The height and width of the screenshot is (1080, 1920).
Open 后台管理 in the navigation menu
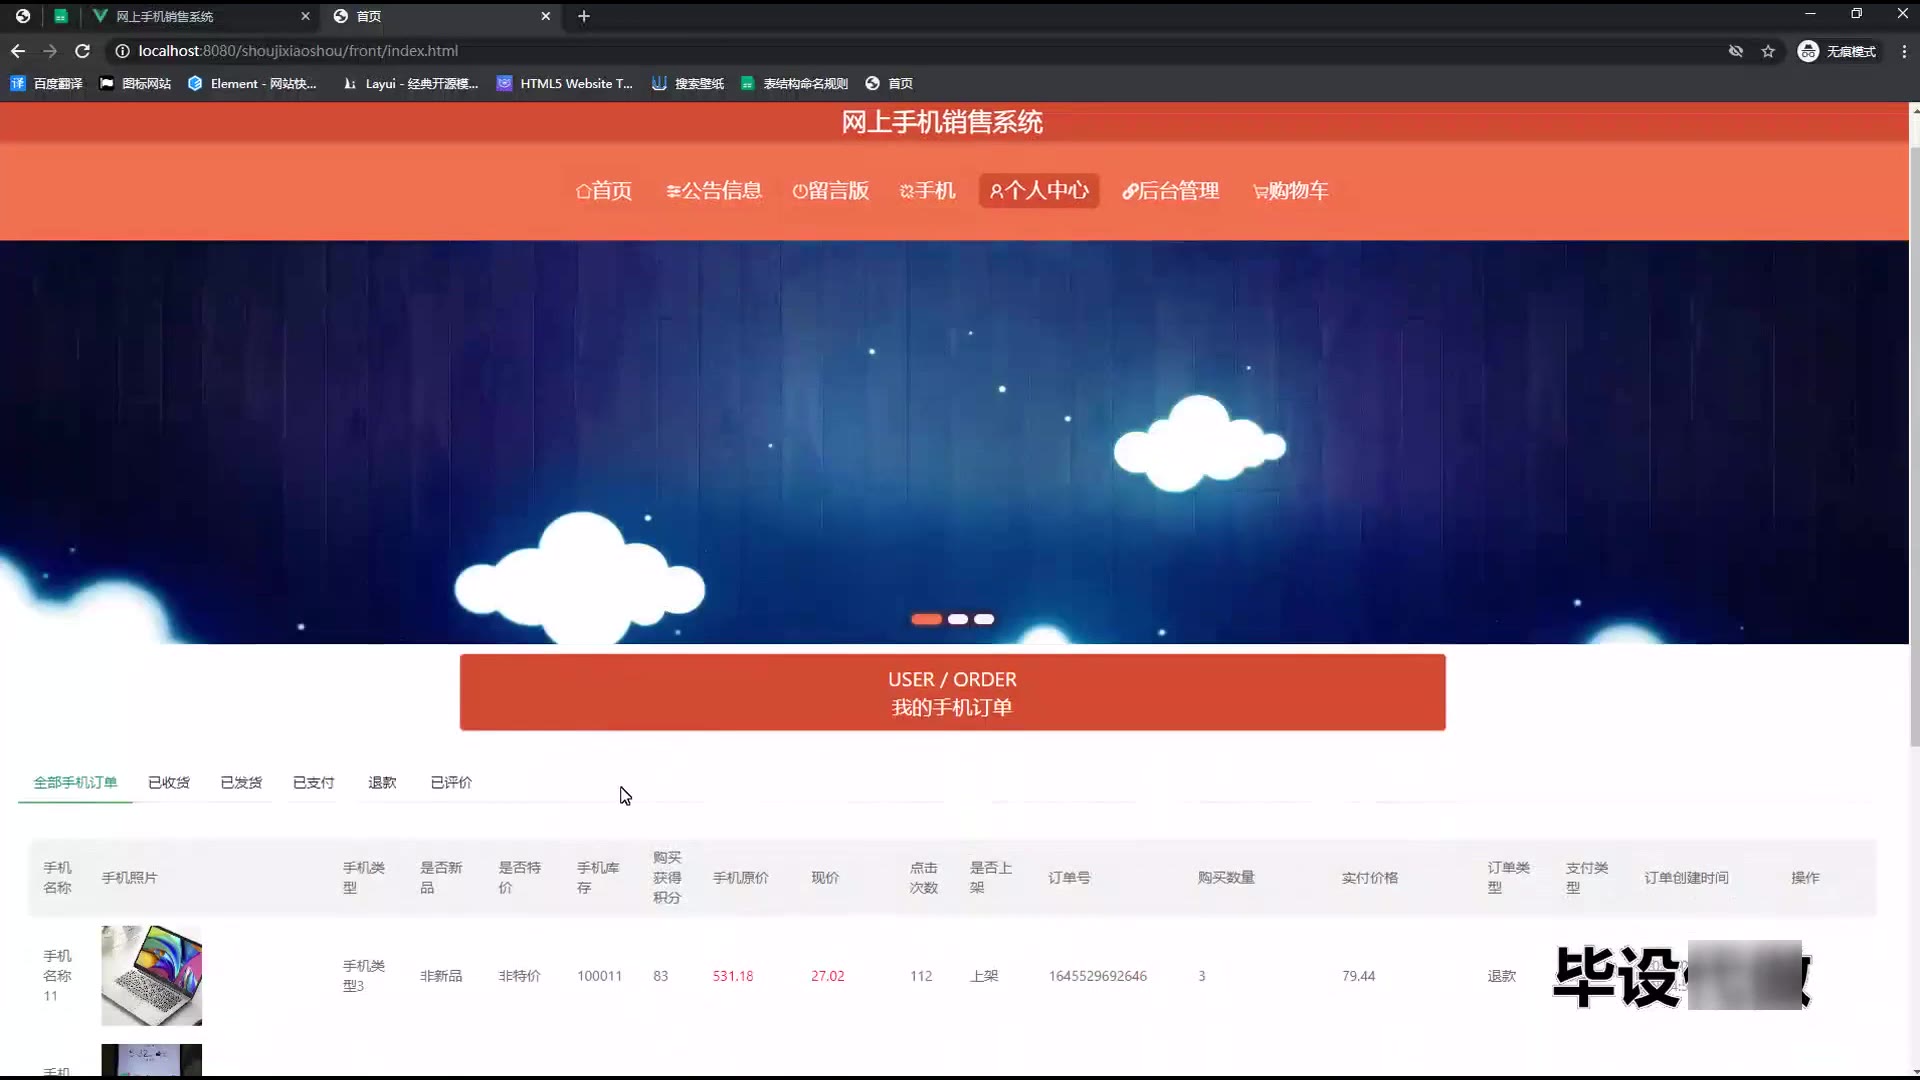1170,191
